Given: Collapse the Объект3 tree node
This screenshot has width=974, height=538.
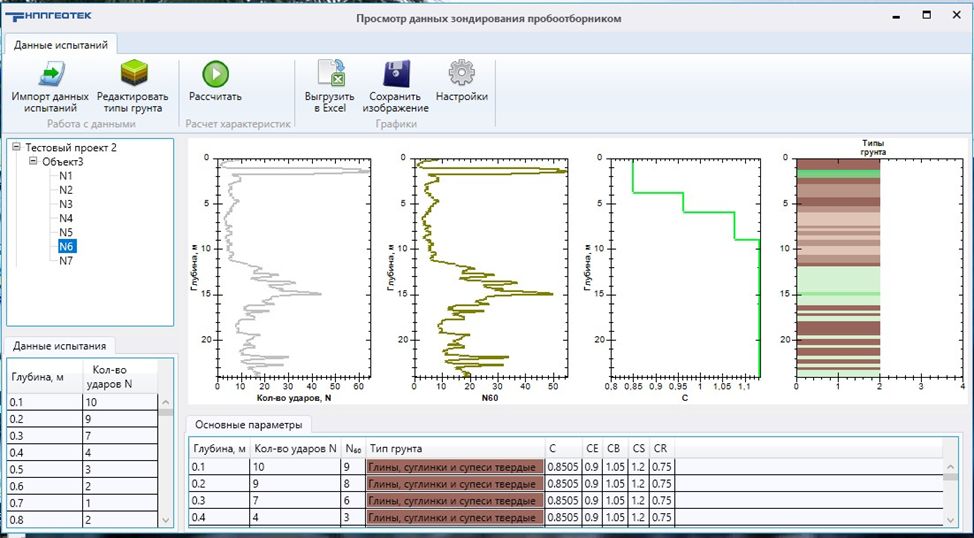Looking at the screenshot, I should pos(33,161).
